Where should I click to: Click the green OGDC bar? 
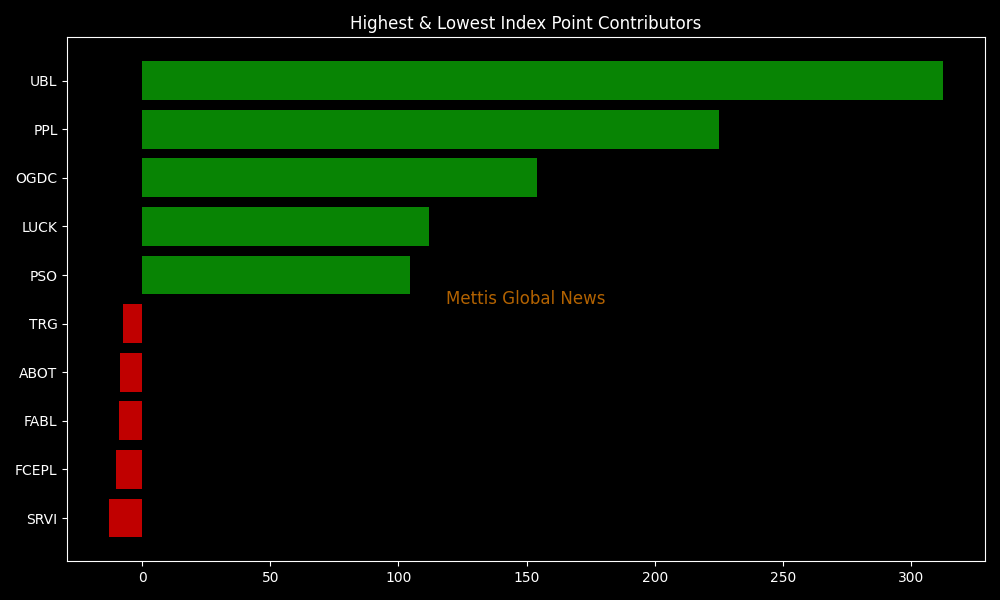[339, 178]
